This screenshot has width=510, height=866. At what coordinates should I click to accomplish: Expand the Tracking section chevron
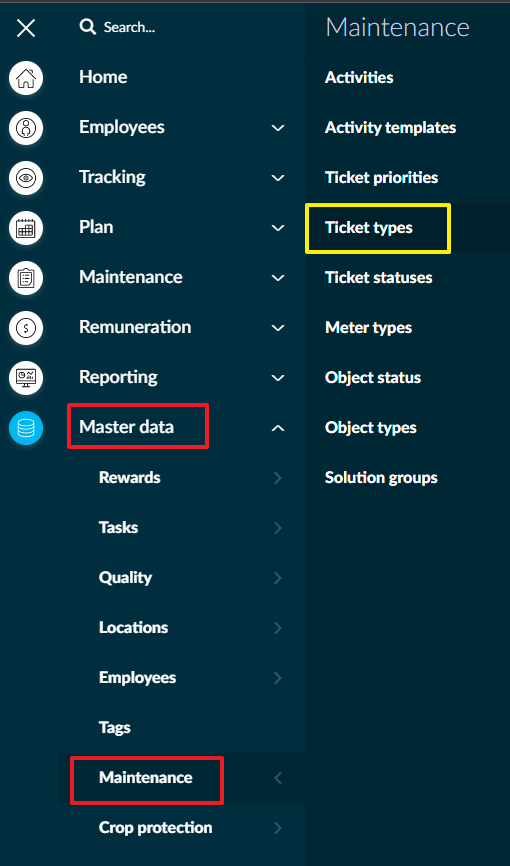[x=278, y=177]
